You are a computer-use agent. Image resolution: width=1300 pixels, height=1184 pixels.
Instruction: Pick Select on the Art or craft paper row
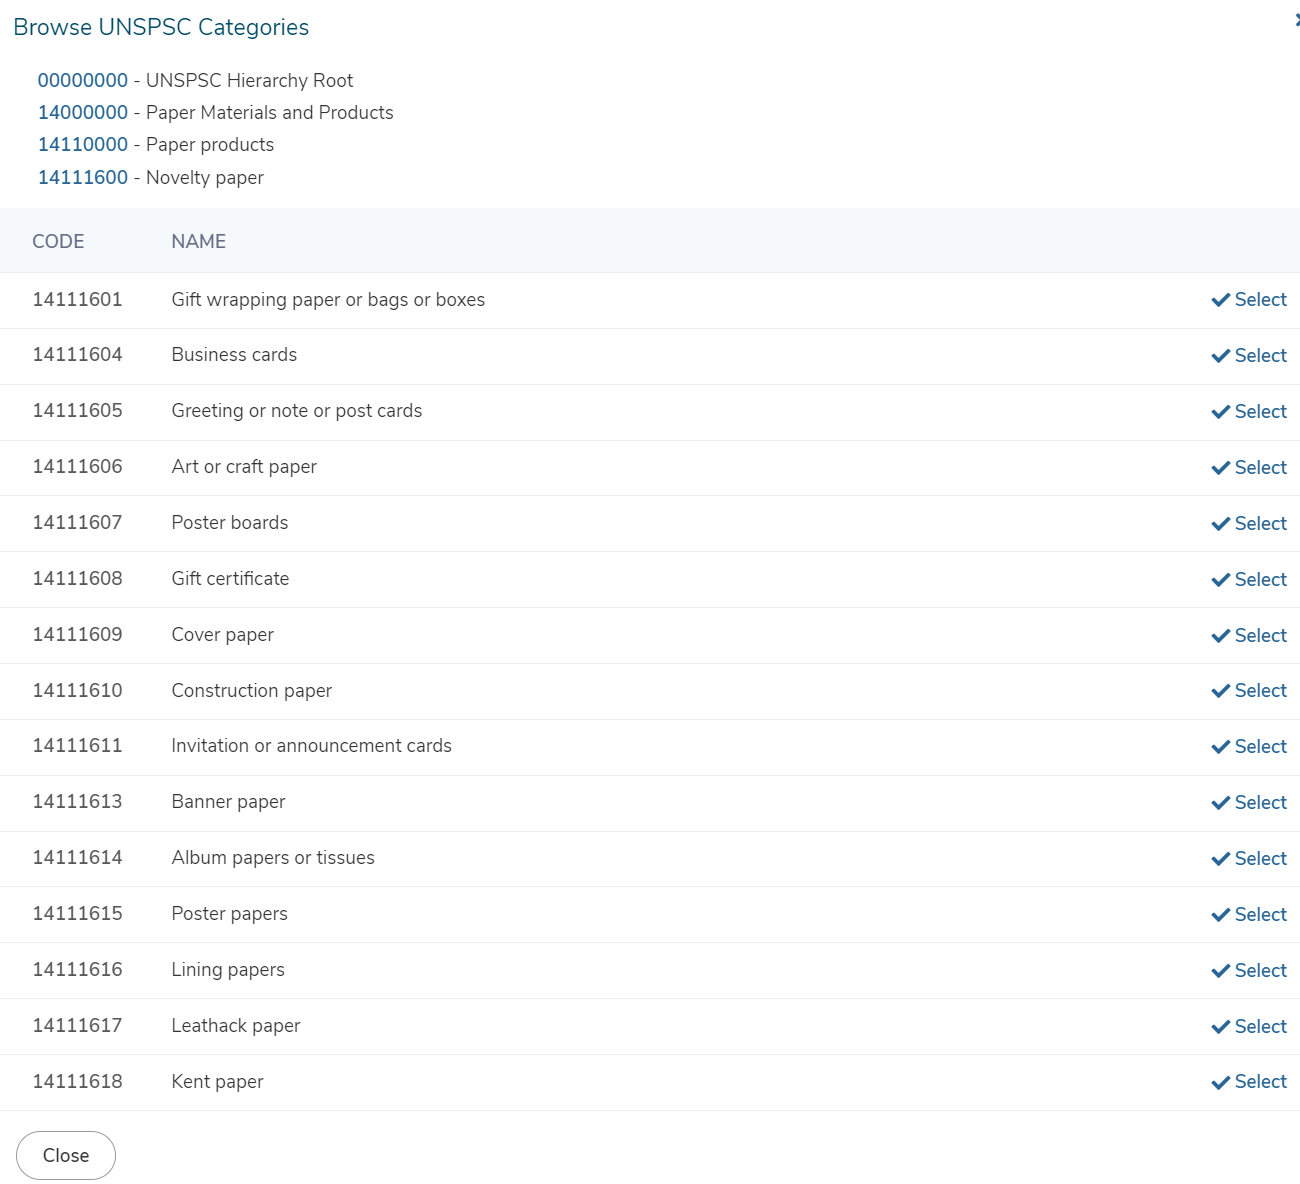(1249, 468)
